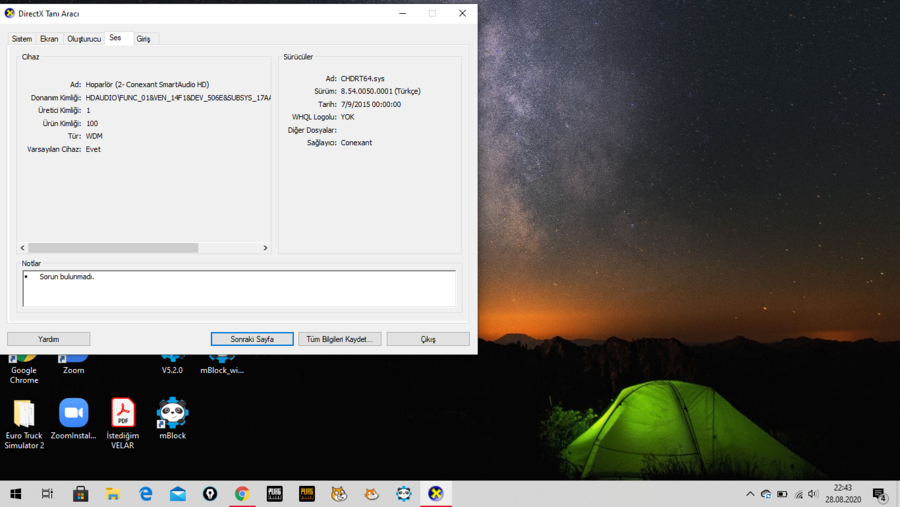The image size is (900, 507).
Task: Click the Sağlayıcı value Conexant
Action: click(x=356, y=143)
